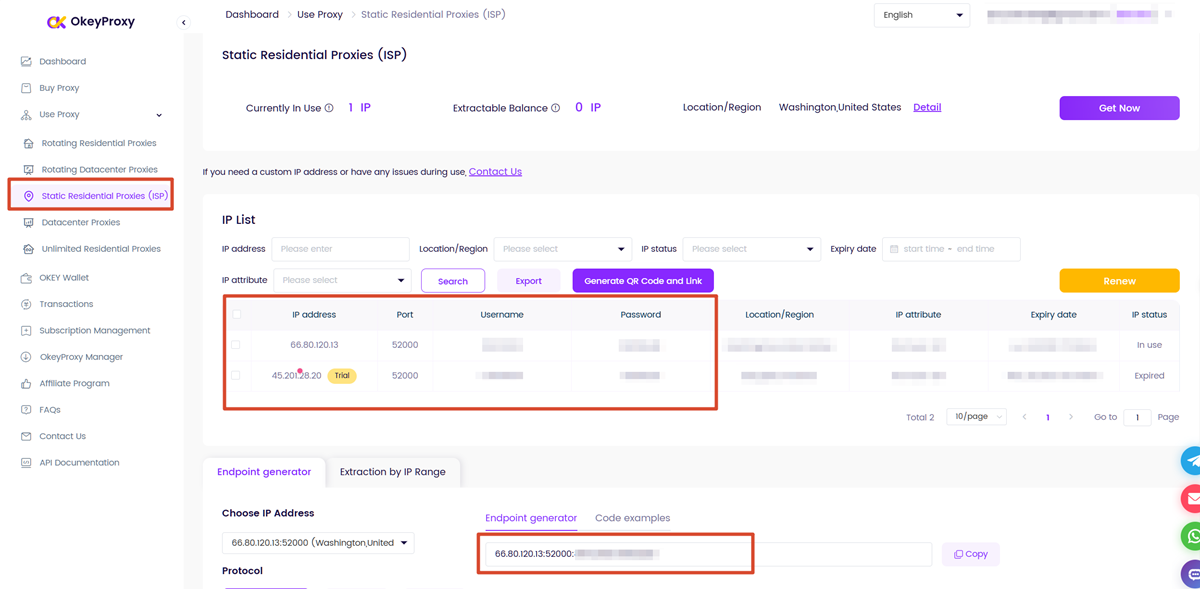Screen dimensions: 1200x589
Task: Open the Choose IP Address dropdown
Action: point(318,543)
